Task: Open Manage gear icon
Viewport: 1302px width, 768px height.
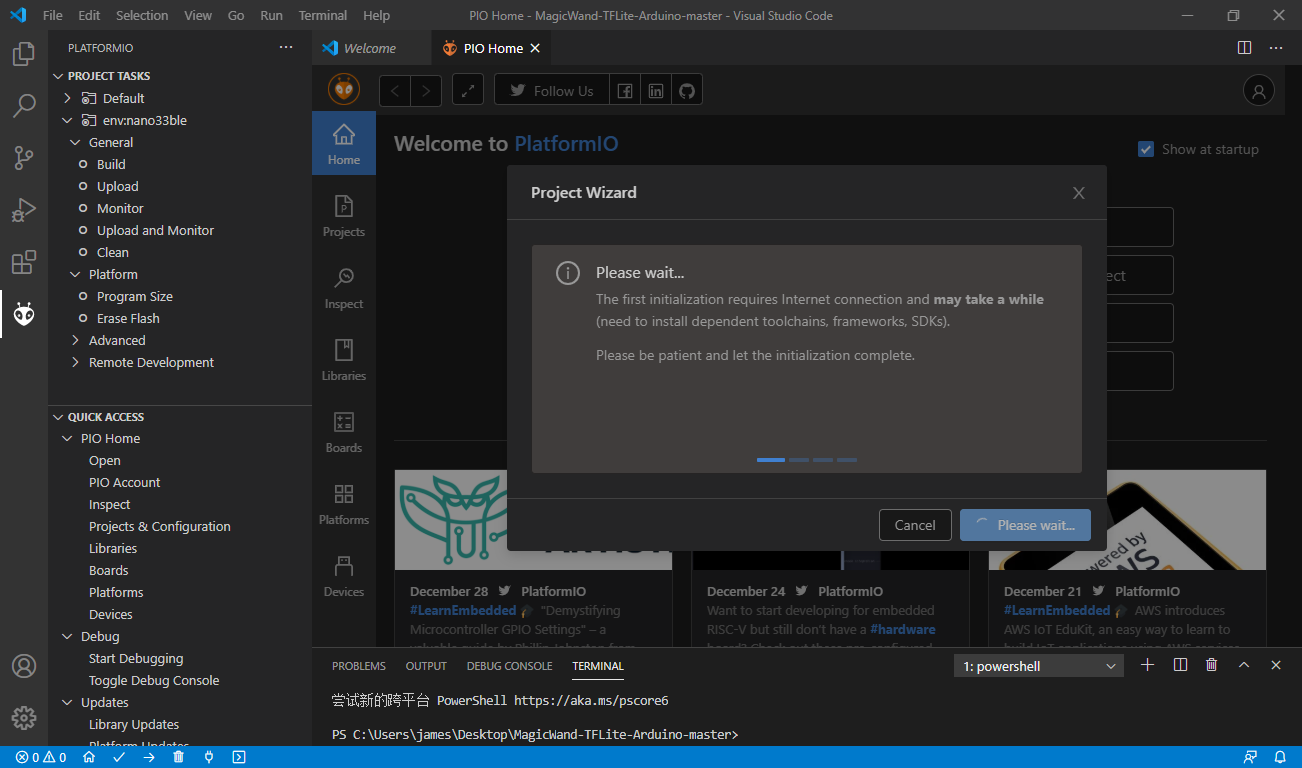Action: click(x=24, y=718)
